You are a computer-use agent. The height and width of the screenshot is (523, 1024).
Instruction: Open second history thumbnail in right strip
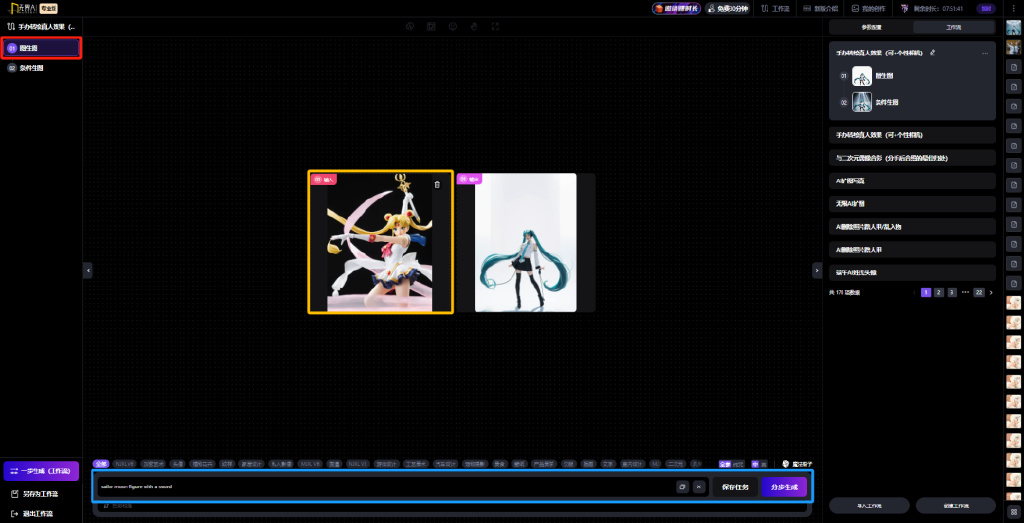[1014, 47]
